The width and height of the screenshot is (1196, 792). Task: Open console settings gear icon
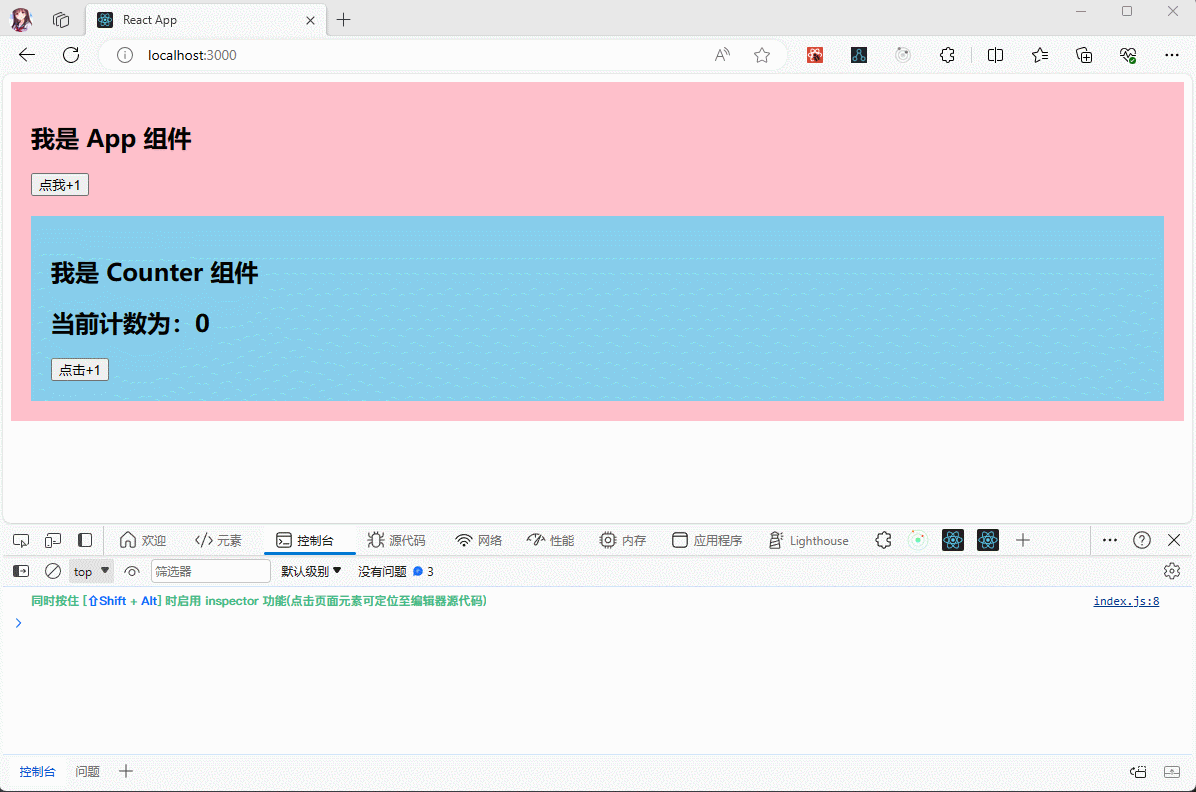(x=1171, y=571)
